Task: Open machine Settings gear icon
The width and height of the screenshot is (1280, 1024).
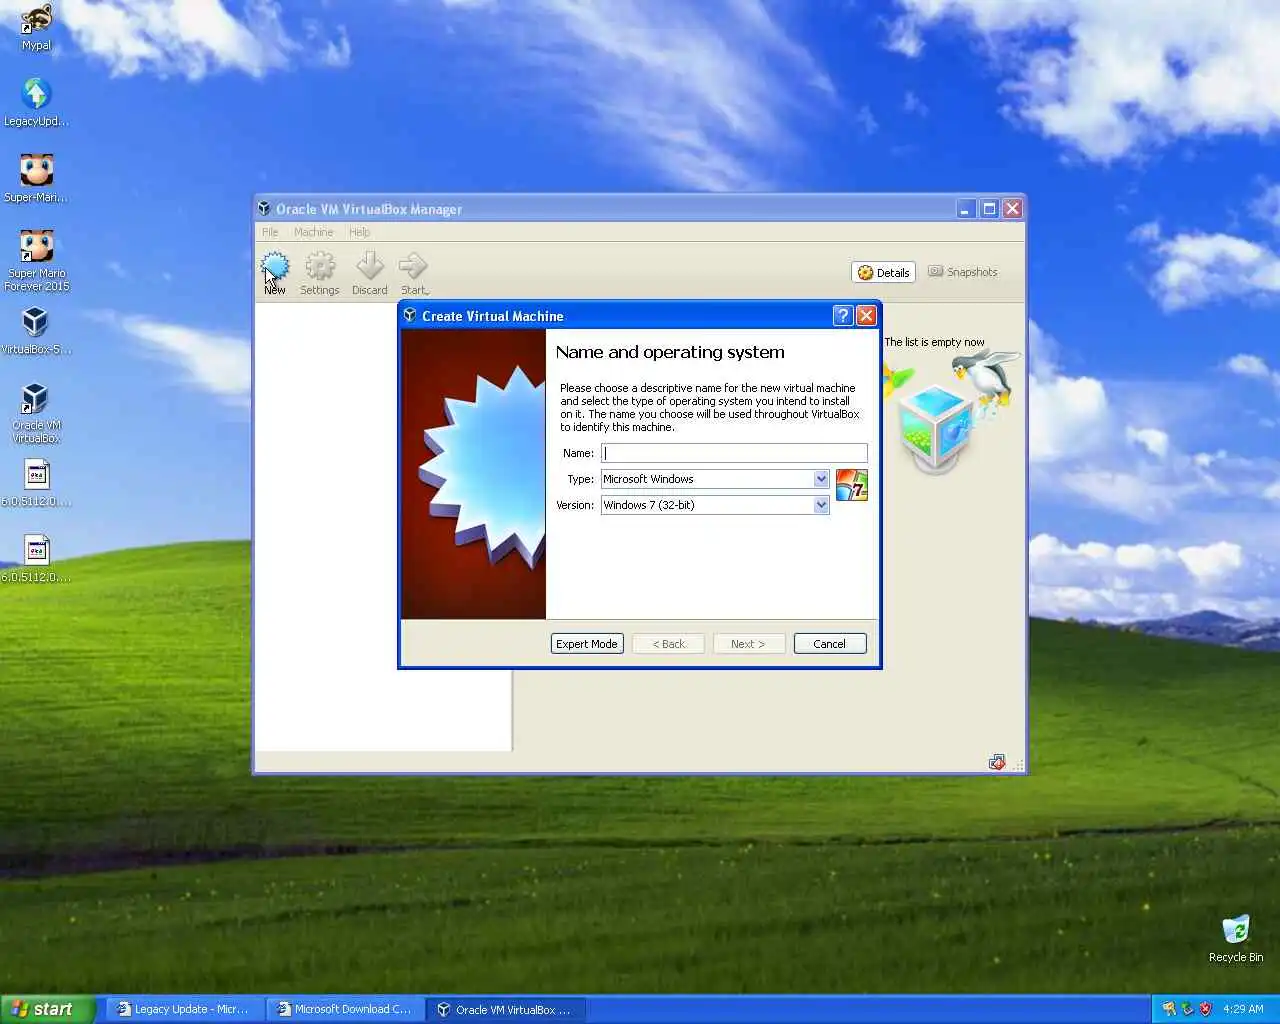Action: pyautogui.click(x=320, y=266)
